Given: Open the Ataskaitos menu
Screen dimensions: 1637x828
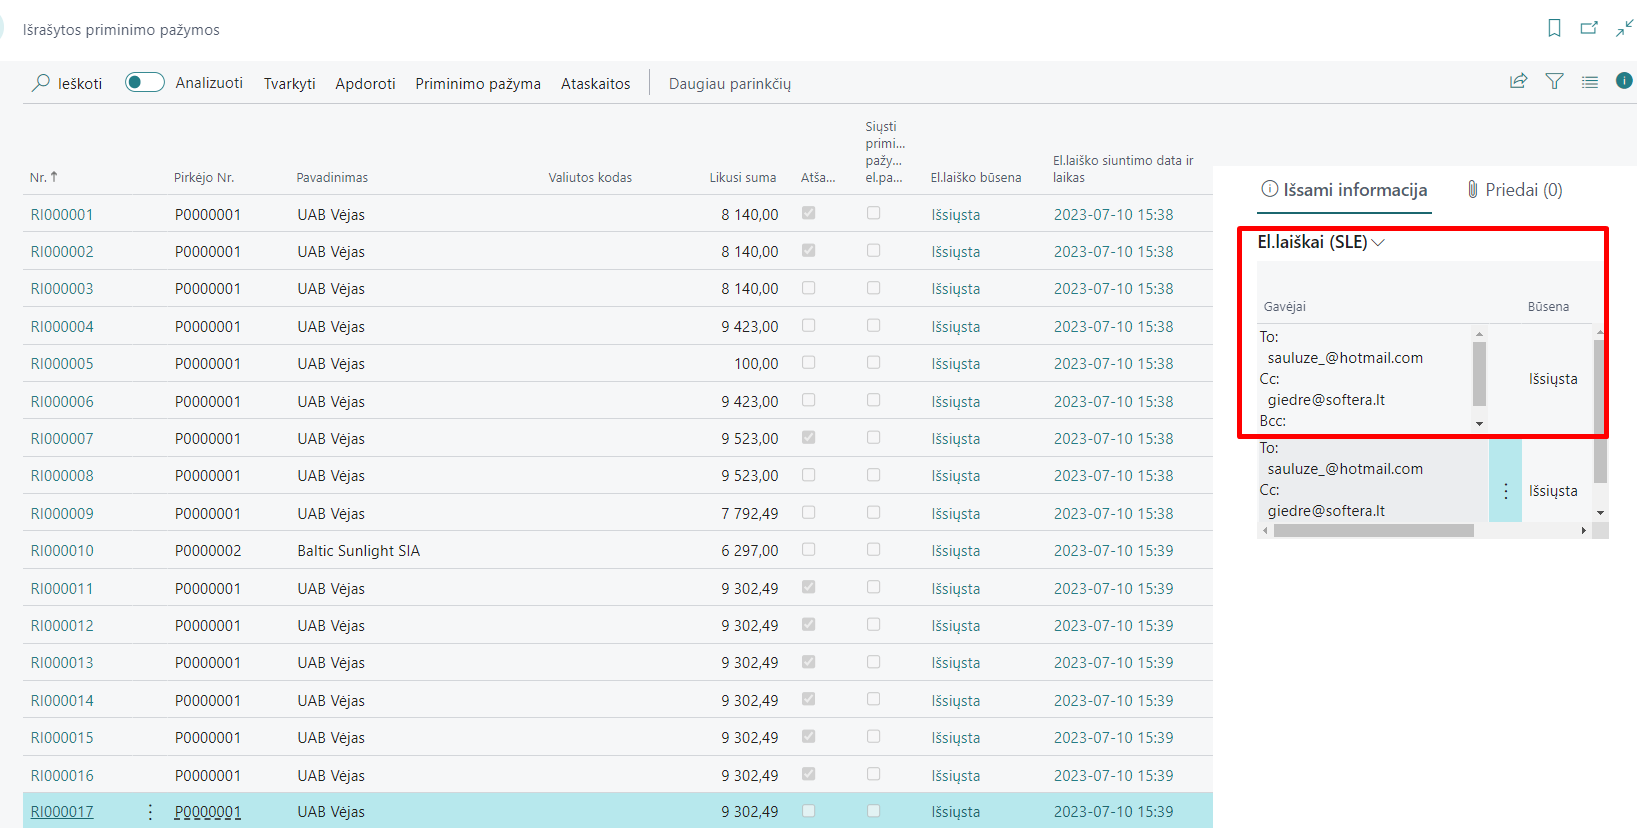Looking at the screenshot, I should [x=595, y=83].
